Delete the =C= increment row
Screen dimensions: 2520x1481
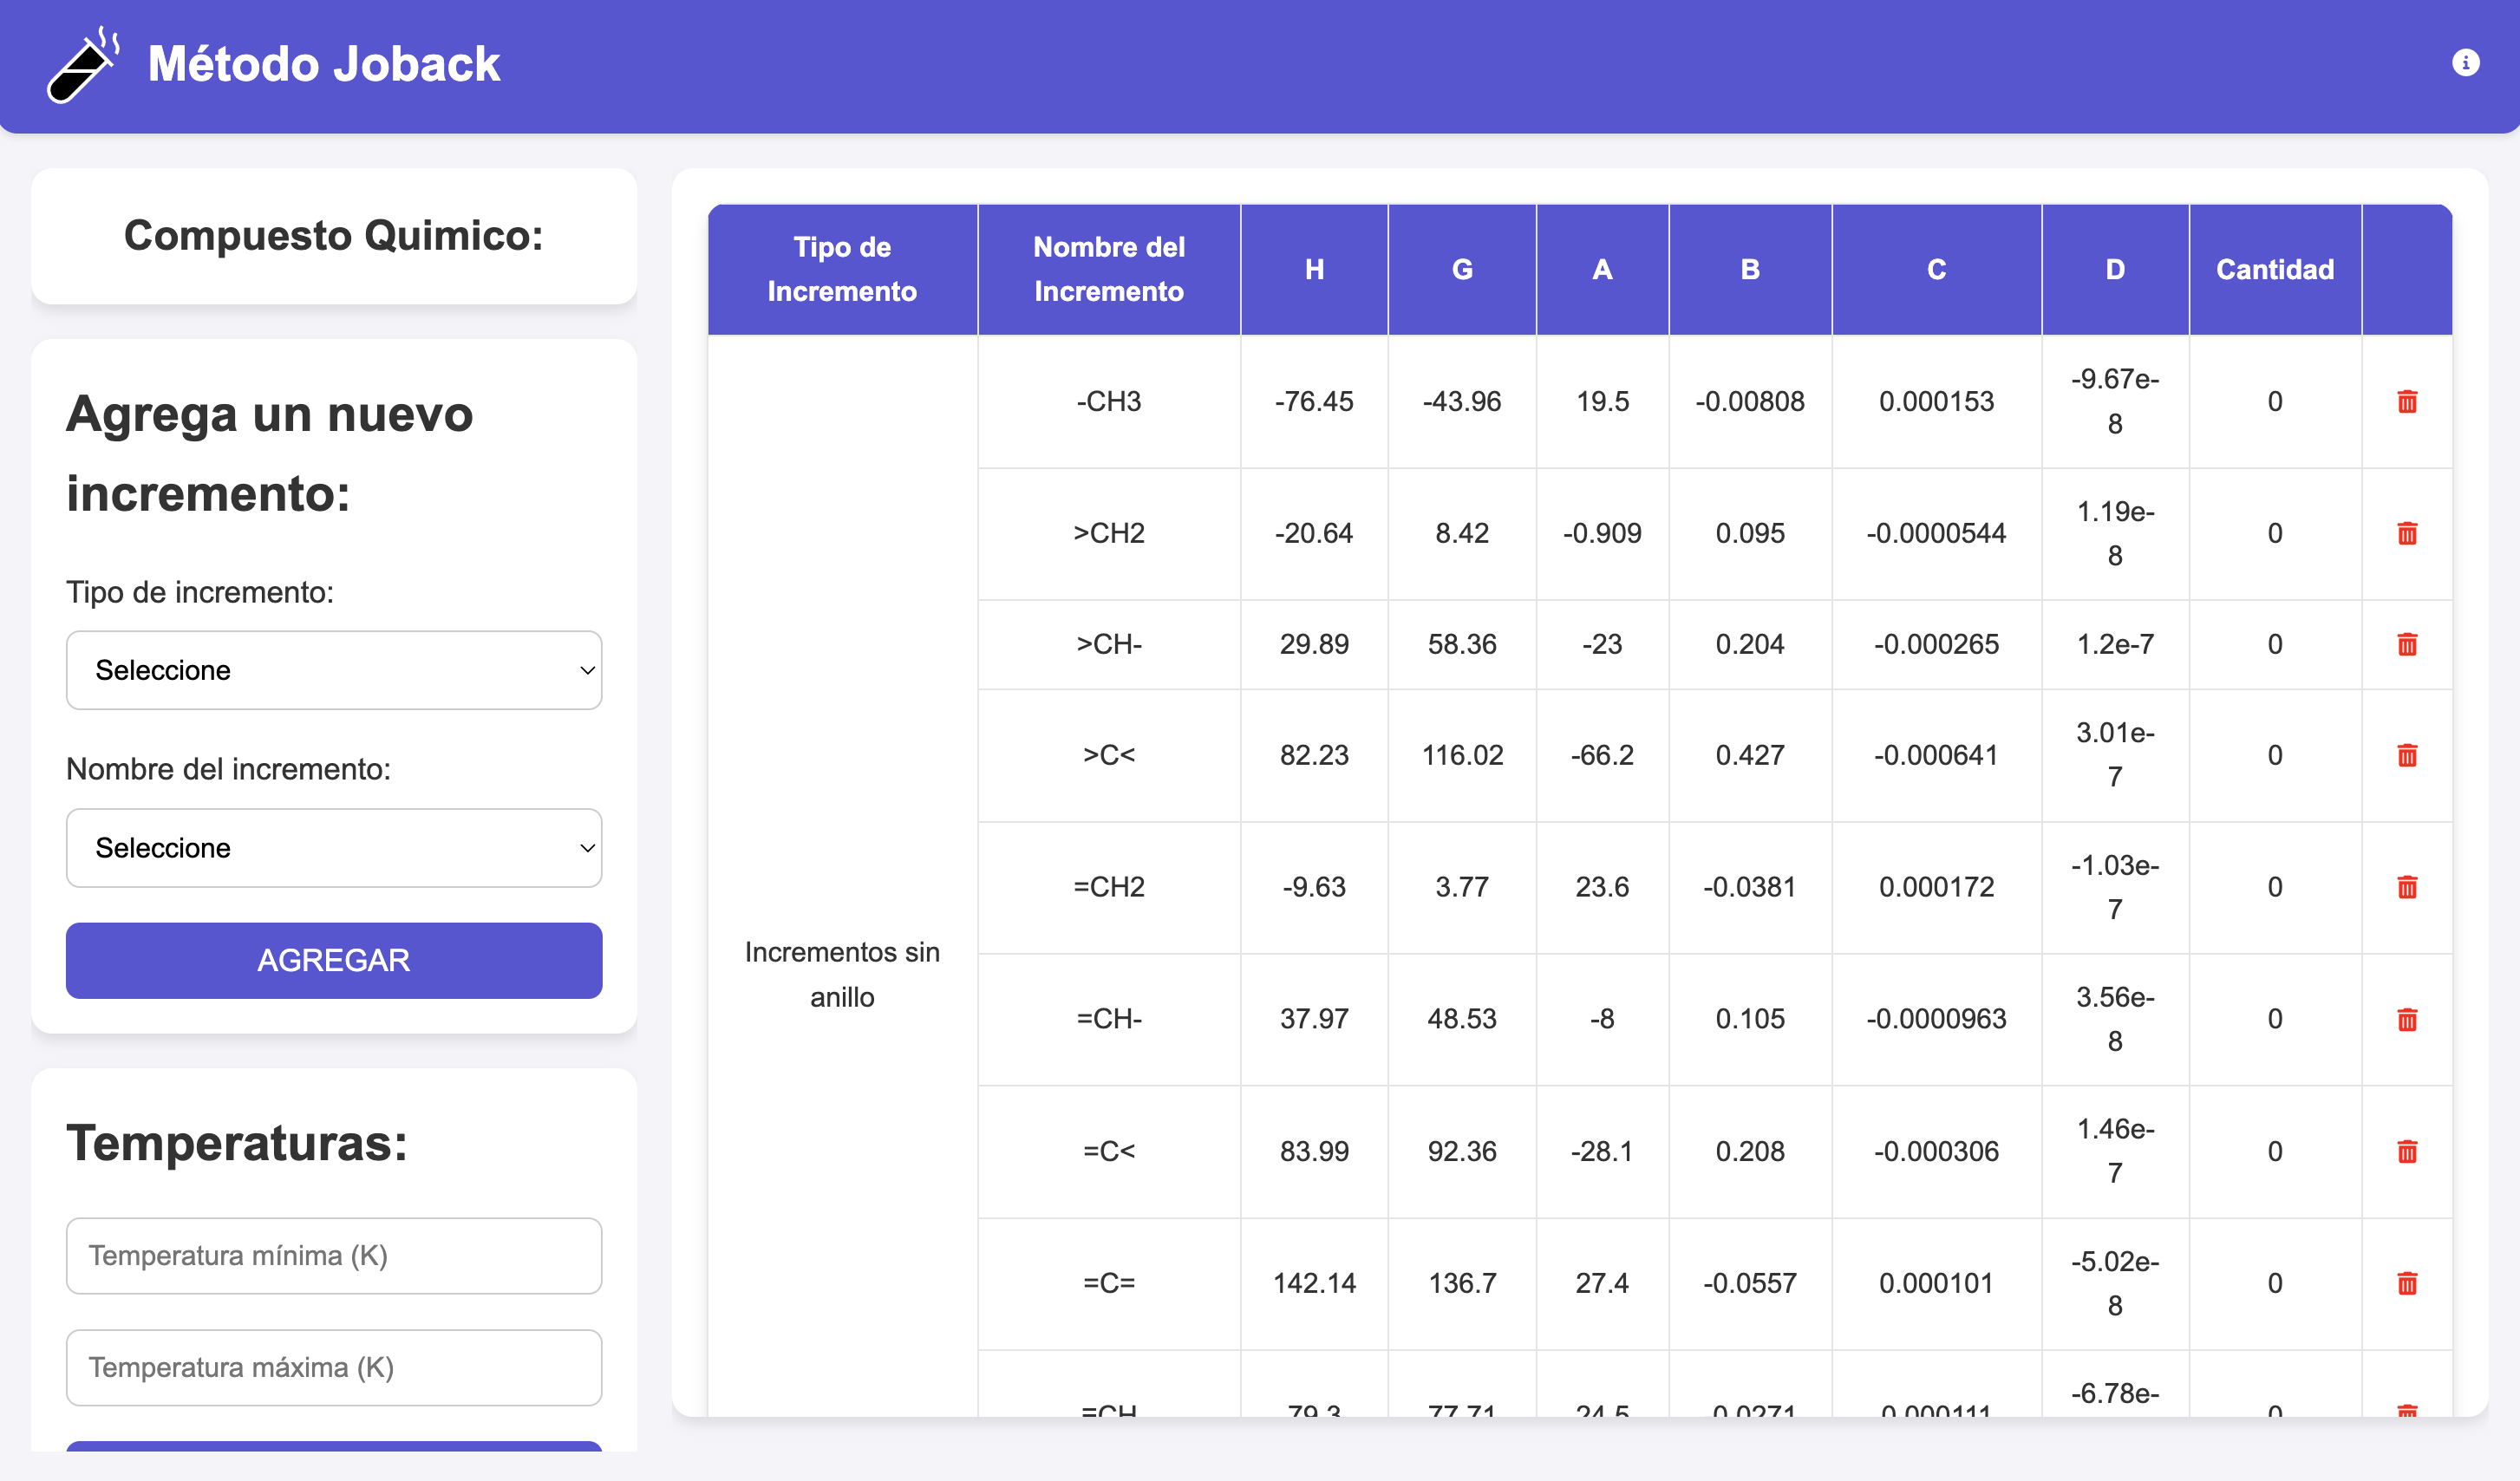pos(2407,1283)
